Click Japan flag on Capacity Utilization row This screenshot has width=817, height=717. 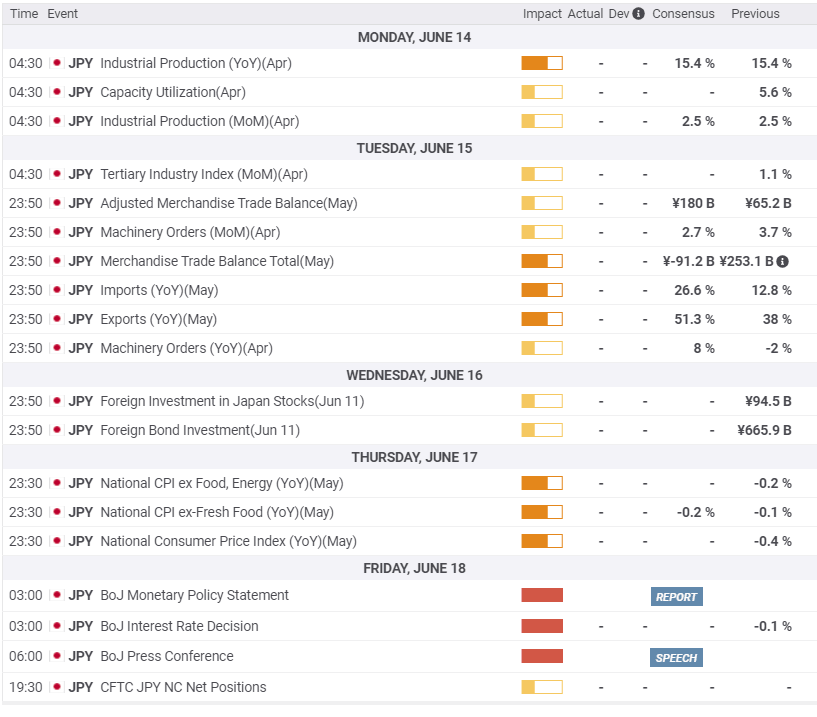[56, 92]
